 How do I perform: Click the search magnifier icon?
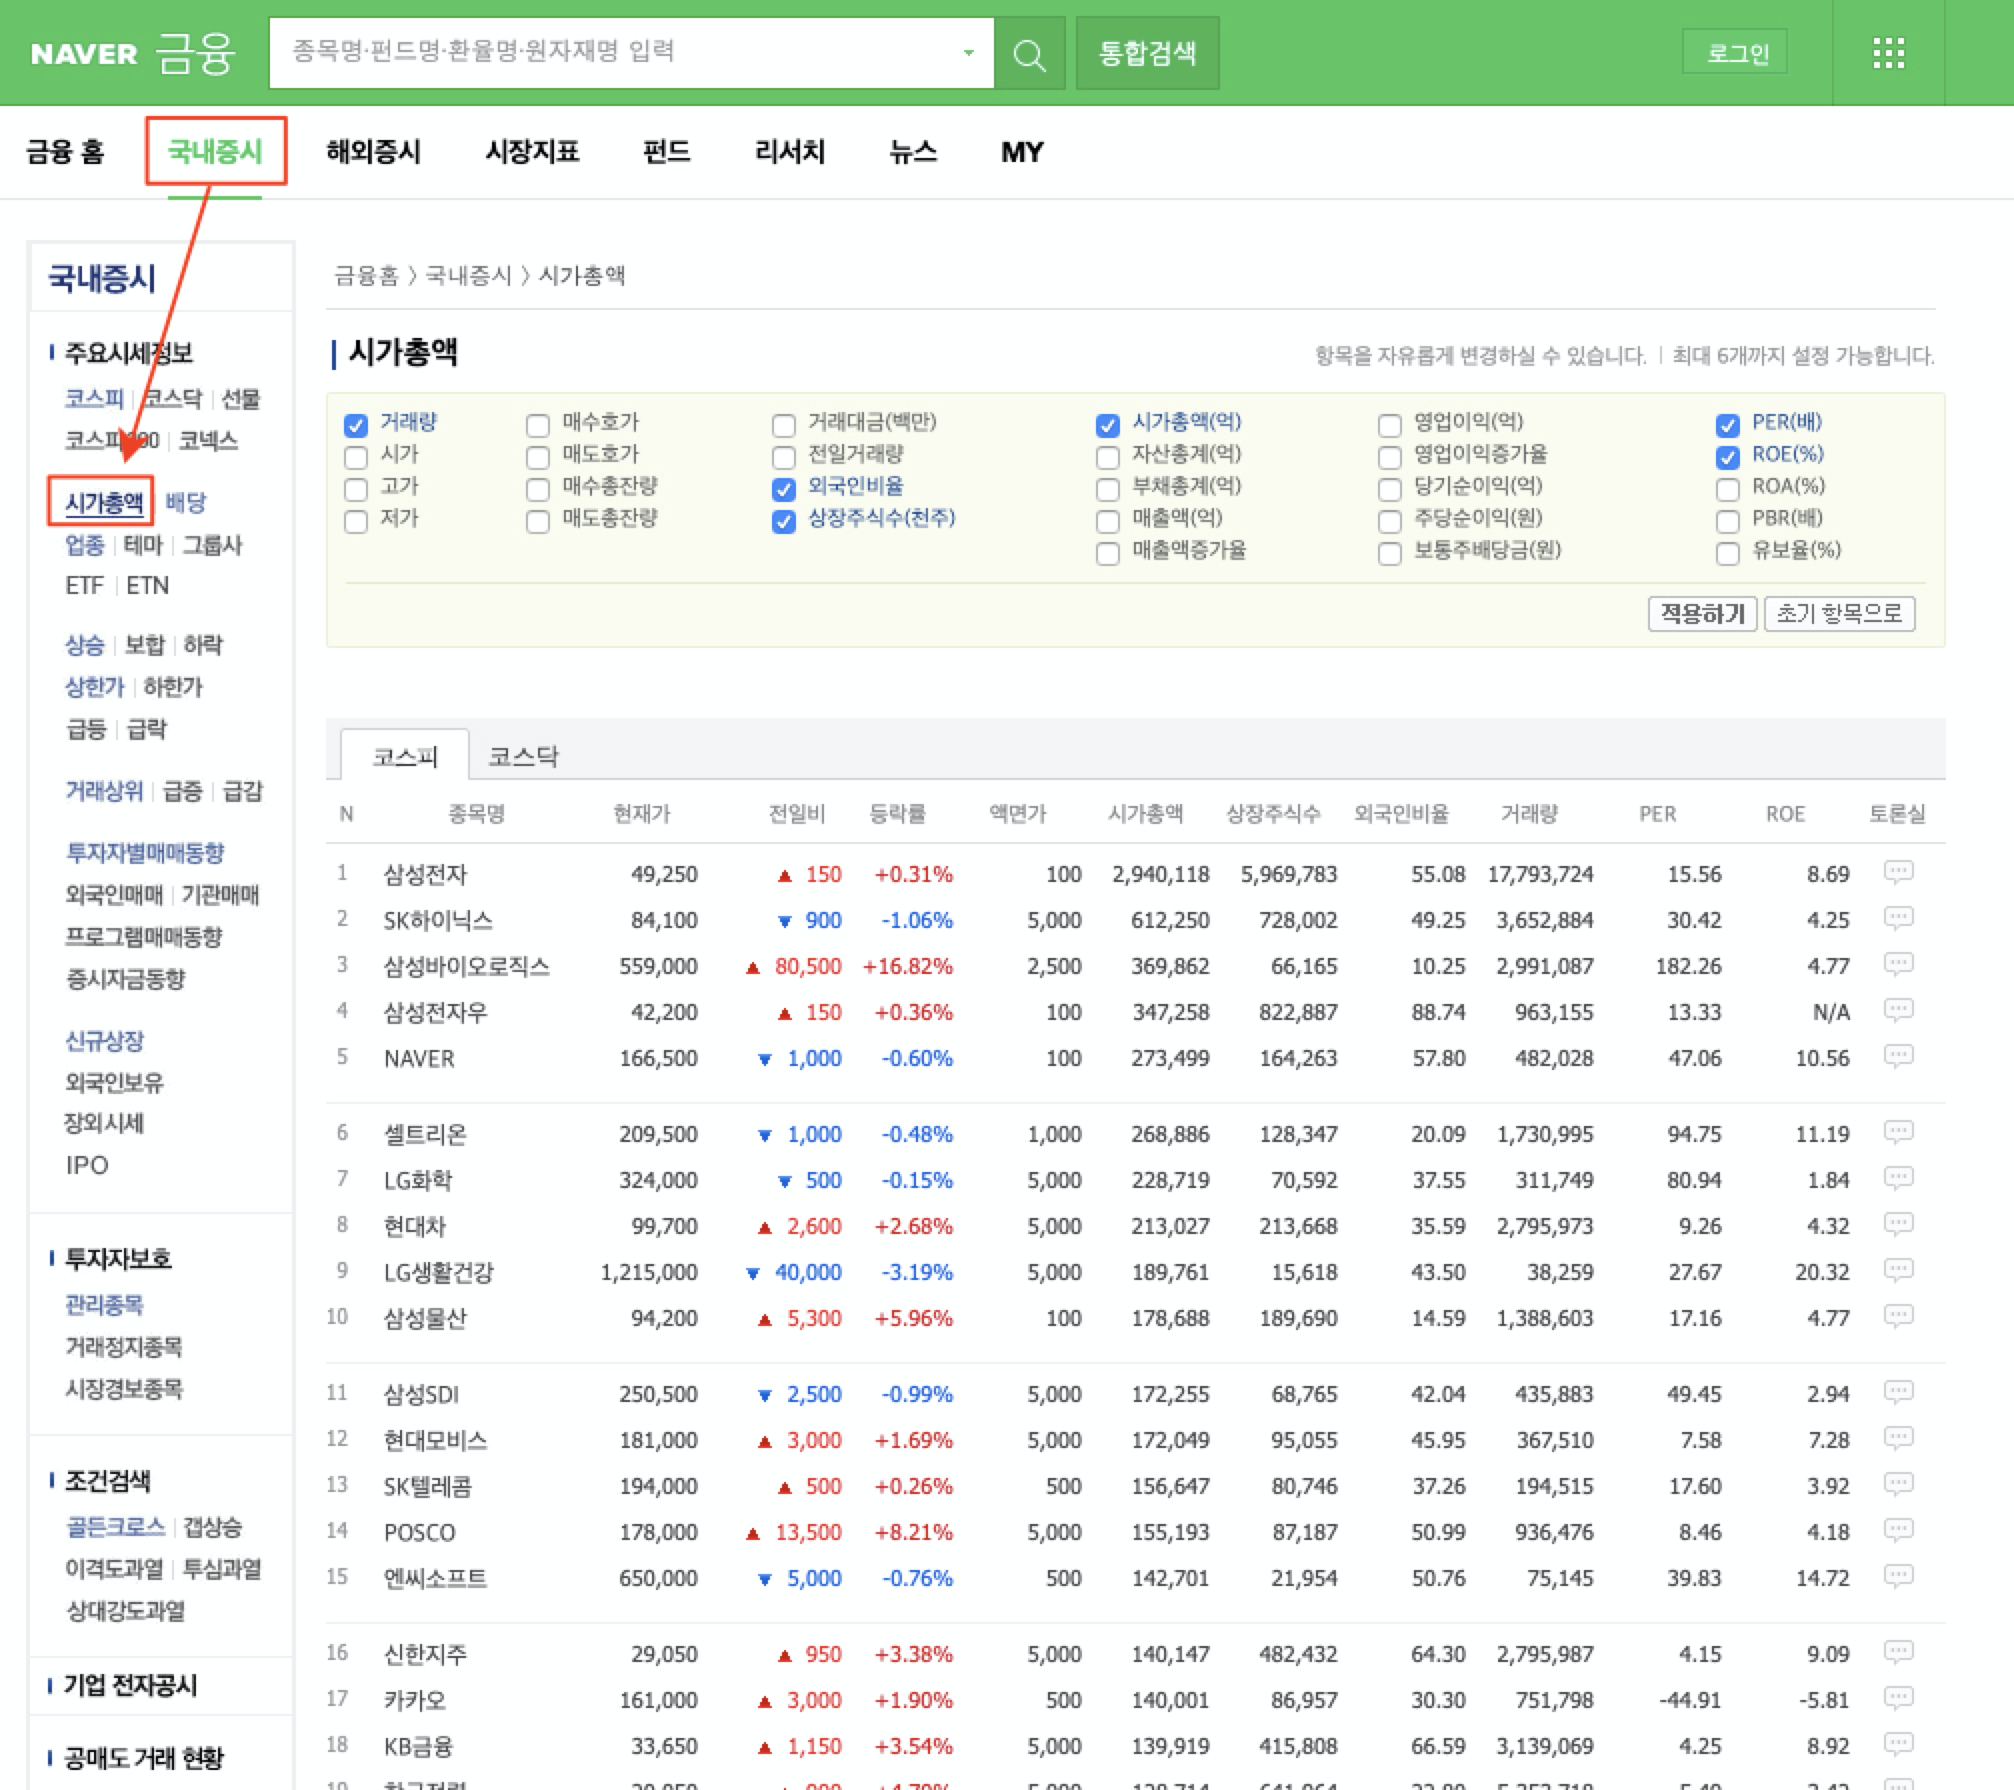(1029, 54)
